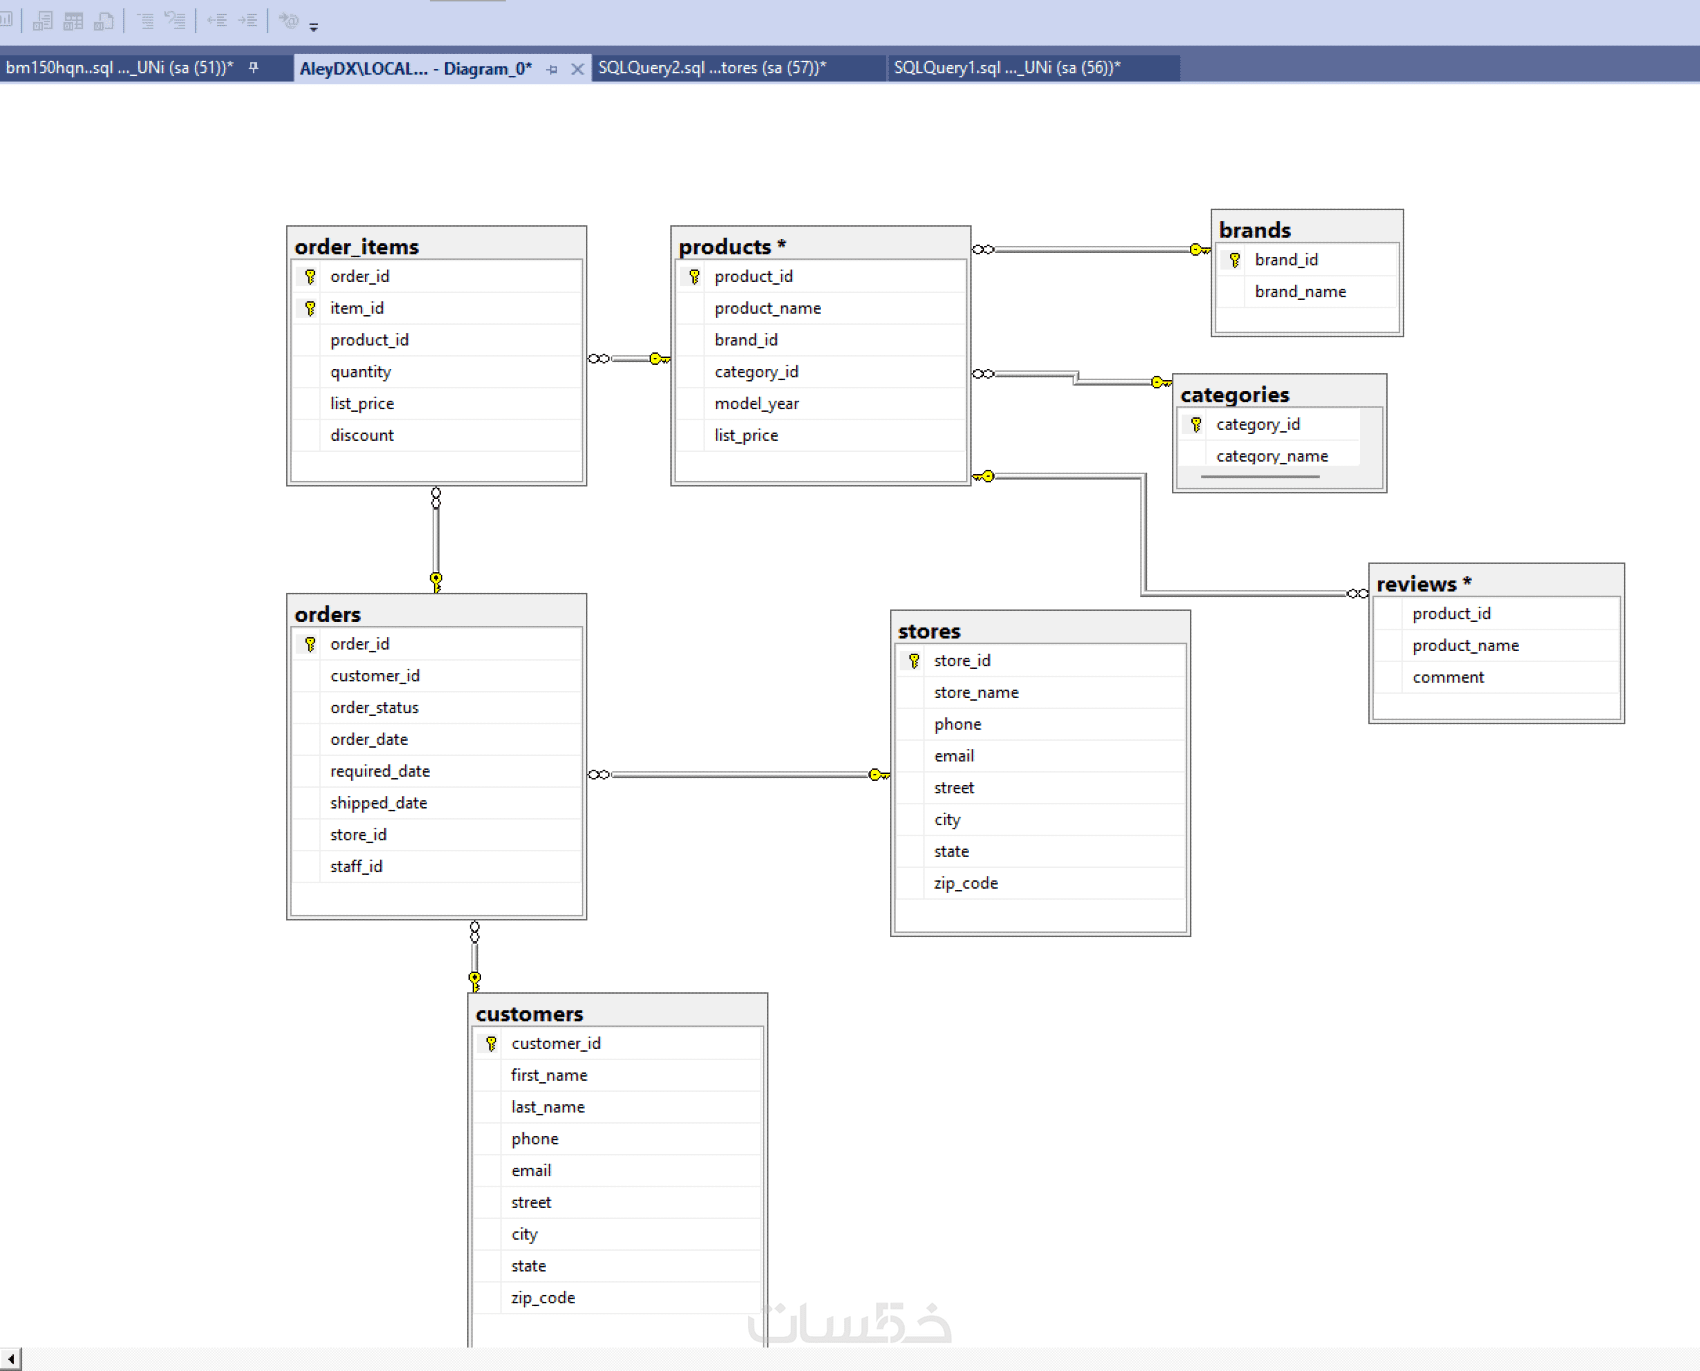Screen dimensions: 1700x1371
Task: Select the last_name column in customers
Action: point(618,1107)
